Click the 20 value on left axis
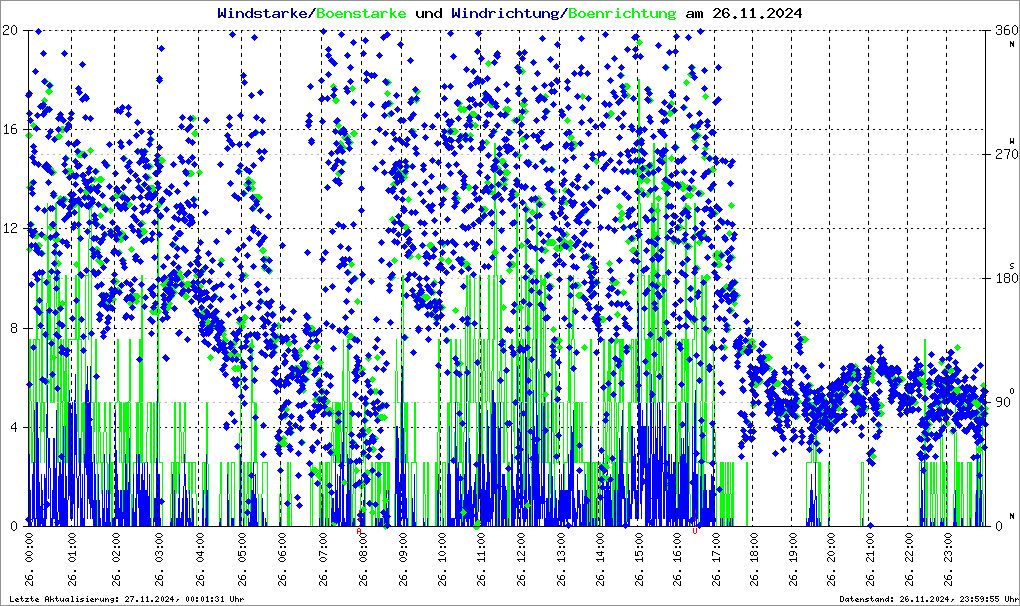 coord(11,30)
